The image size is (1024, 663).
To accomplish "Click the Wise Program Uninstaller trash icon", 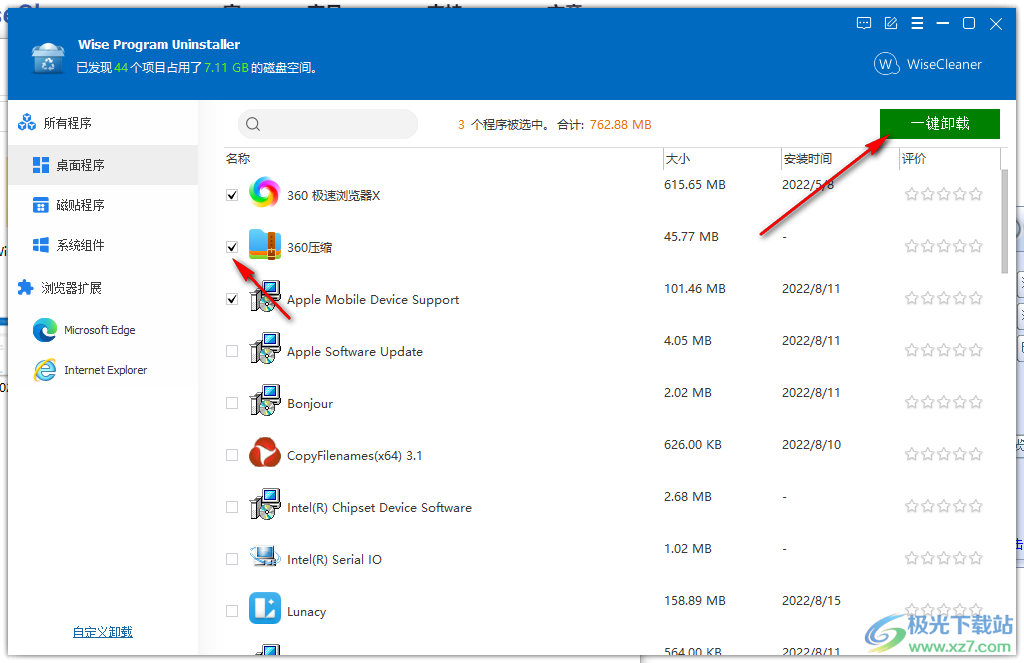I will (48, 59).
